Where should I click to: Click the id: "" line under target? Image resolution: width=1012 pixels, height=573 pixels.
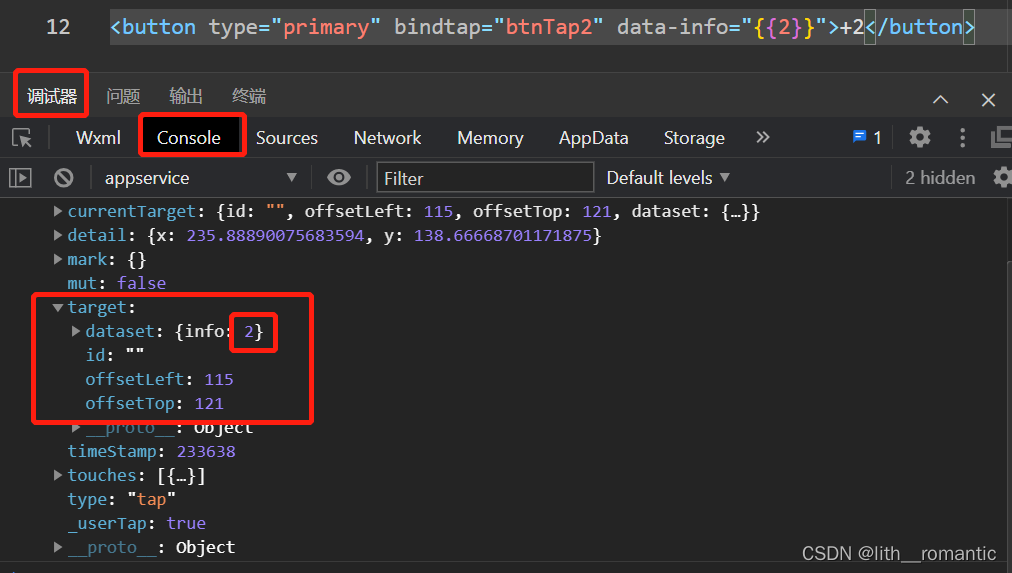(x=115, y=355)
